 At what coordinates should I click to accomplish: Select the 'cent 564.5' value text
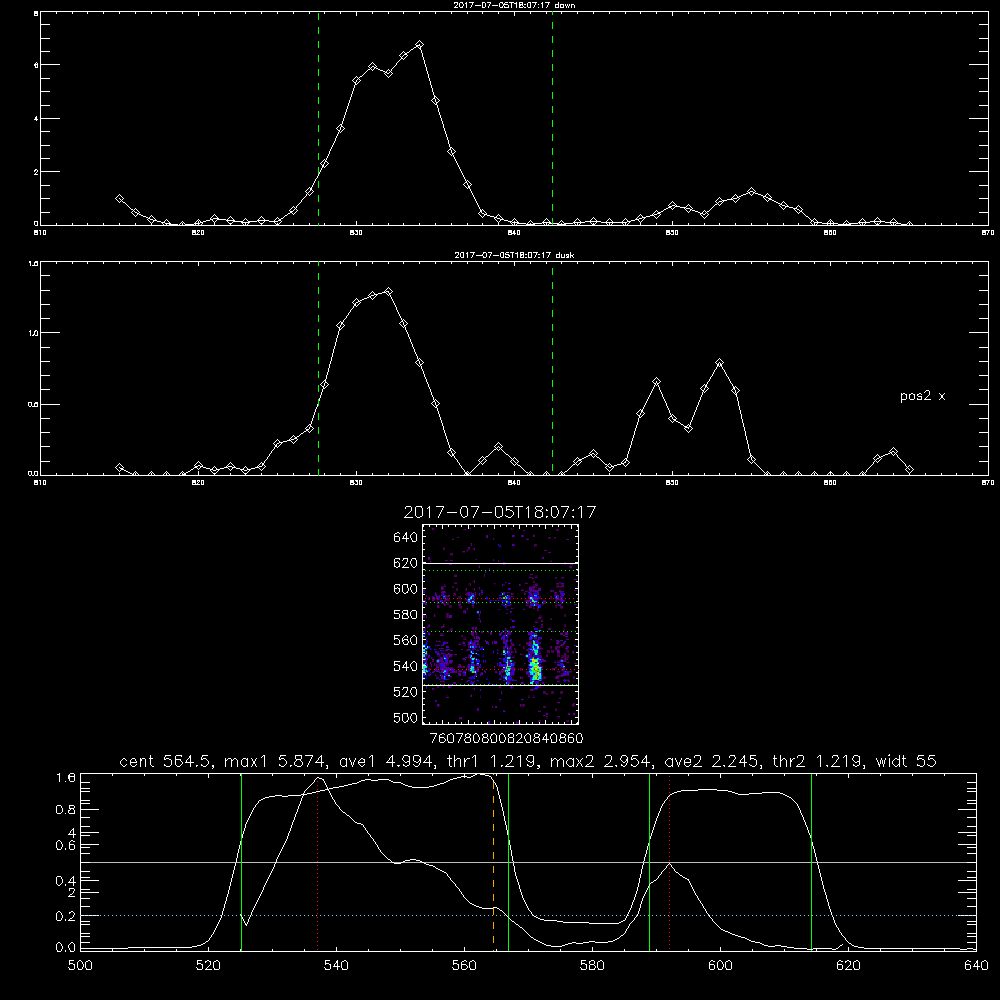coord(167,761)
